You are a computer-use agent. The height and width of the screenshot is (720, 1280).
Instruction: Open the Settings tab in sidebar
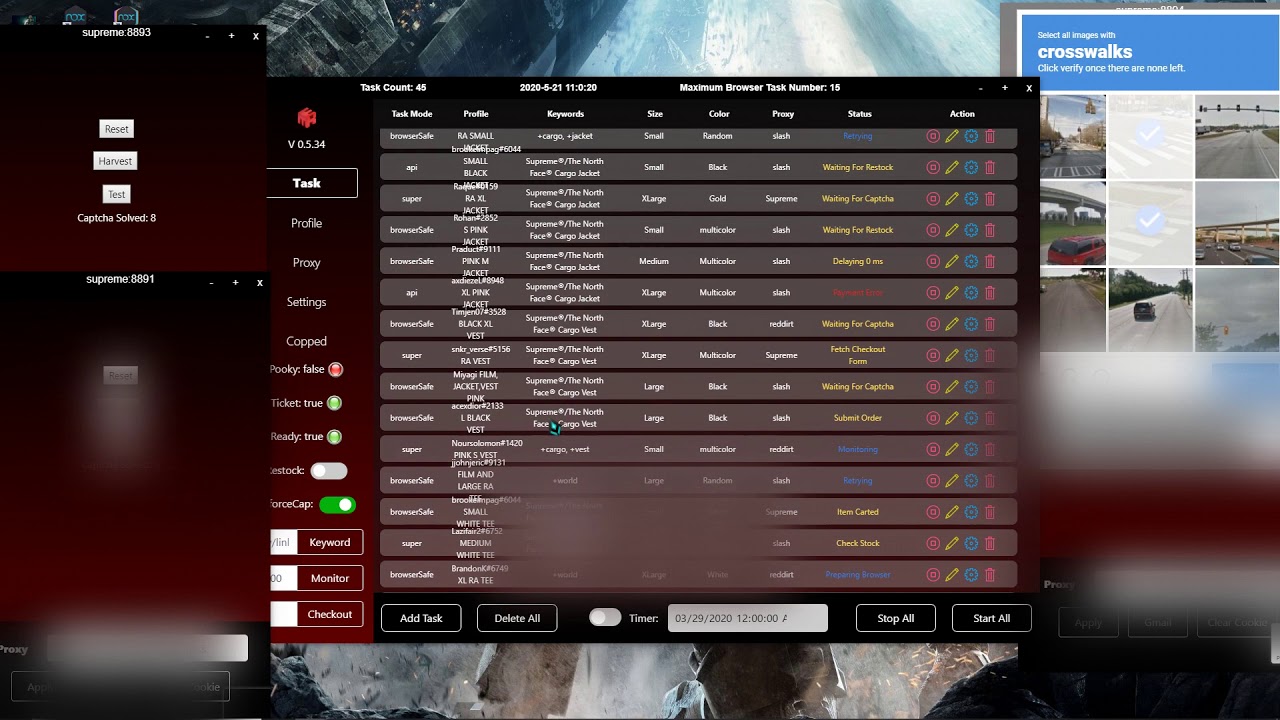[x=306, y=302]
